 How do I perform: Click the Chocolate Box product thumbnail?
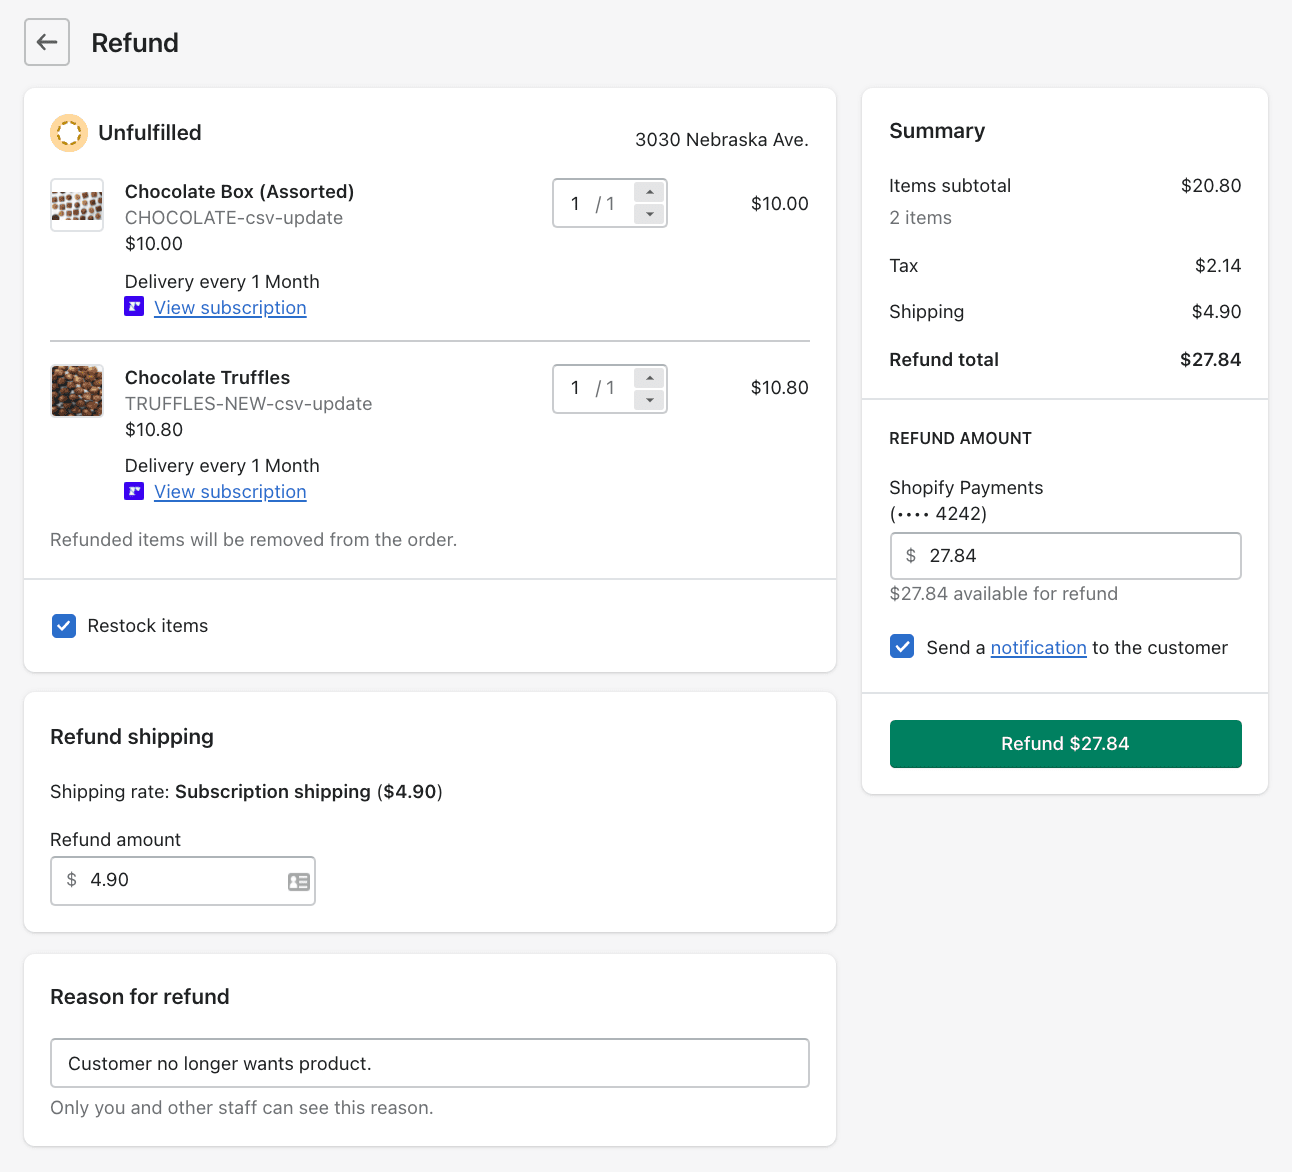(x=77, y=205)
